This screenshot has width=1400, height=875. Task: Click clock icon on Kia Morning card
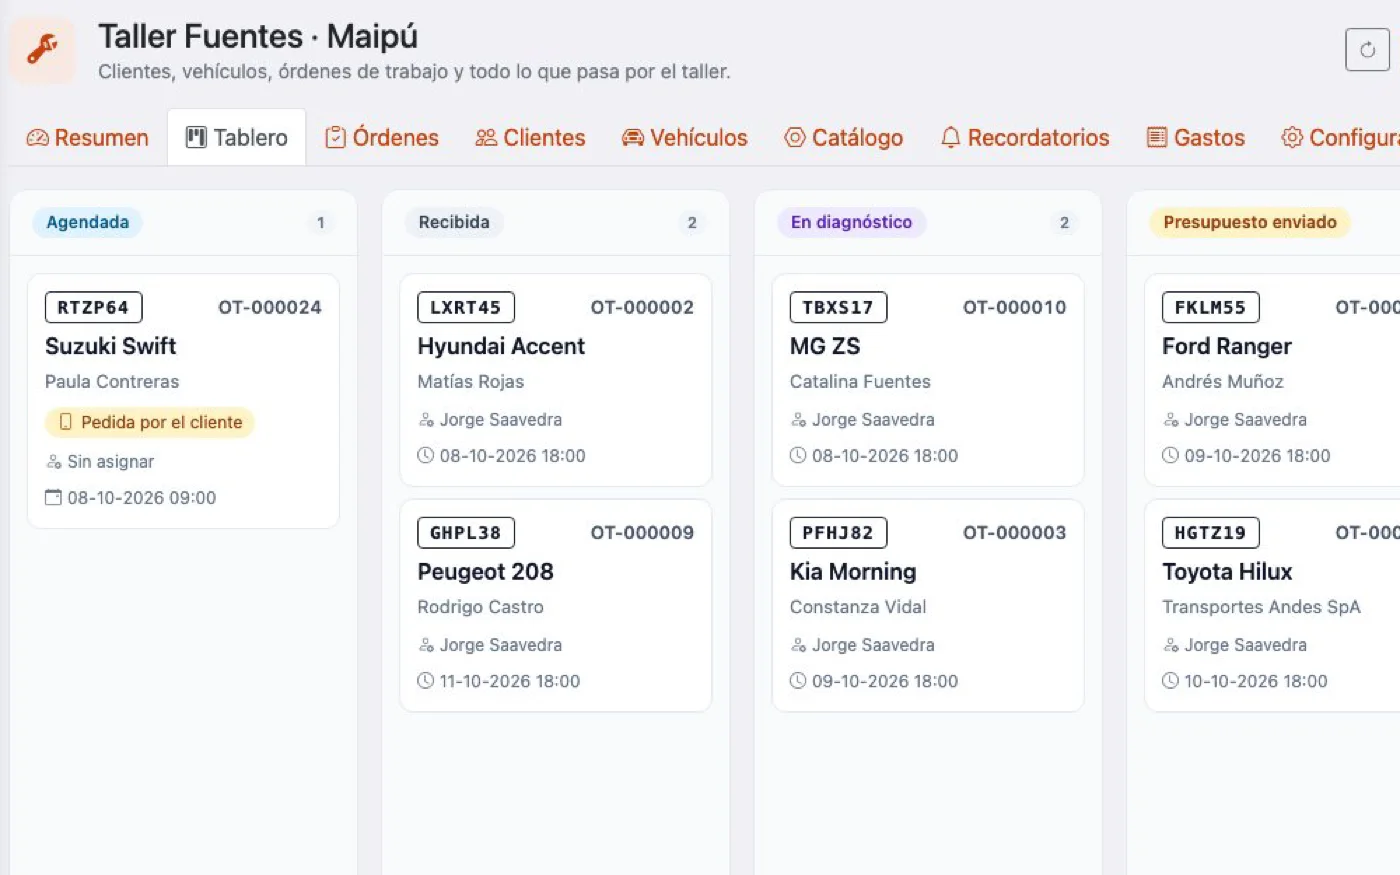click(798, 681)
